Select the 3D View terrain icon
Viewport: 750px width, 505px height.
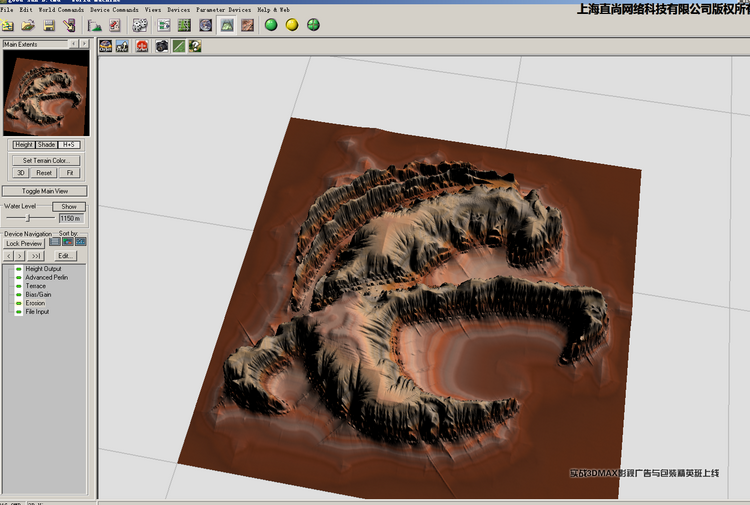coord(227,25)
